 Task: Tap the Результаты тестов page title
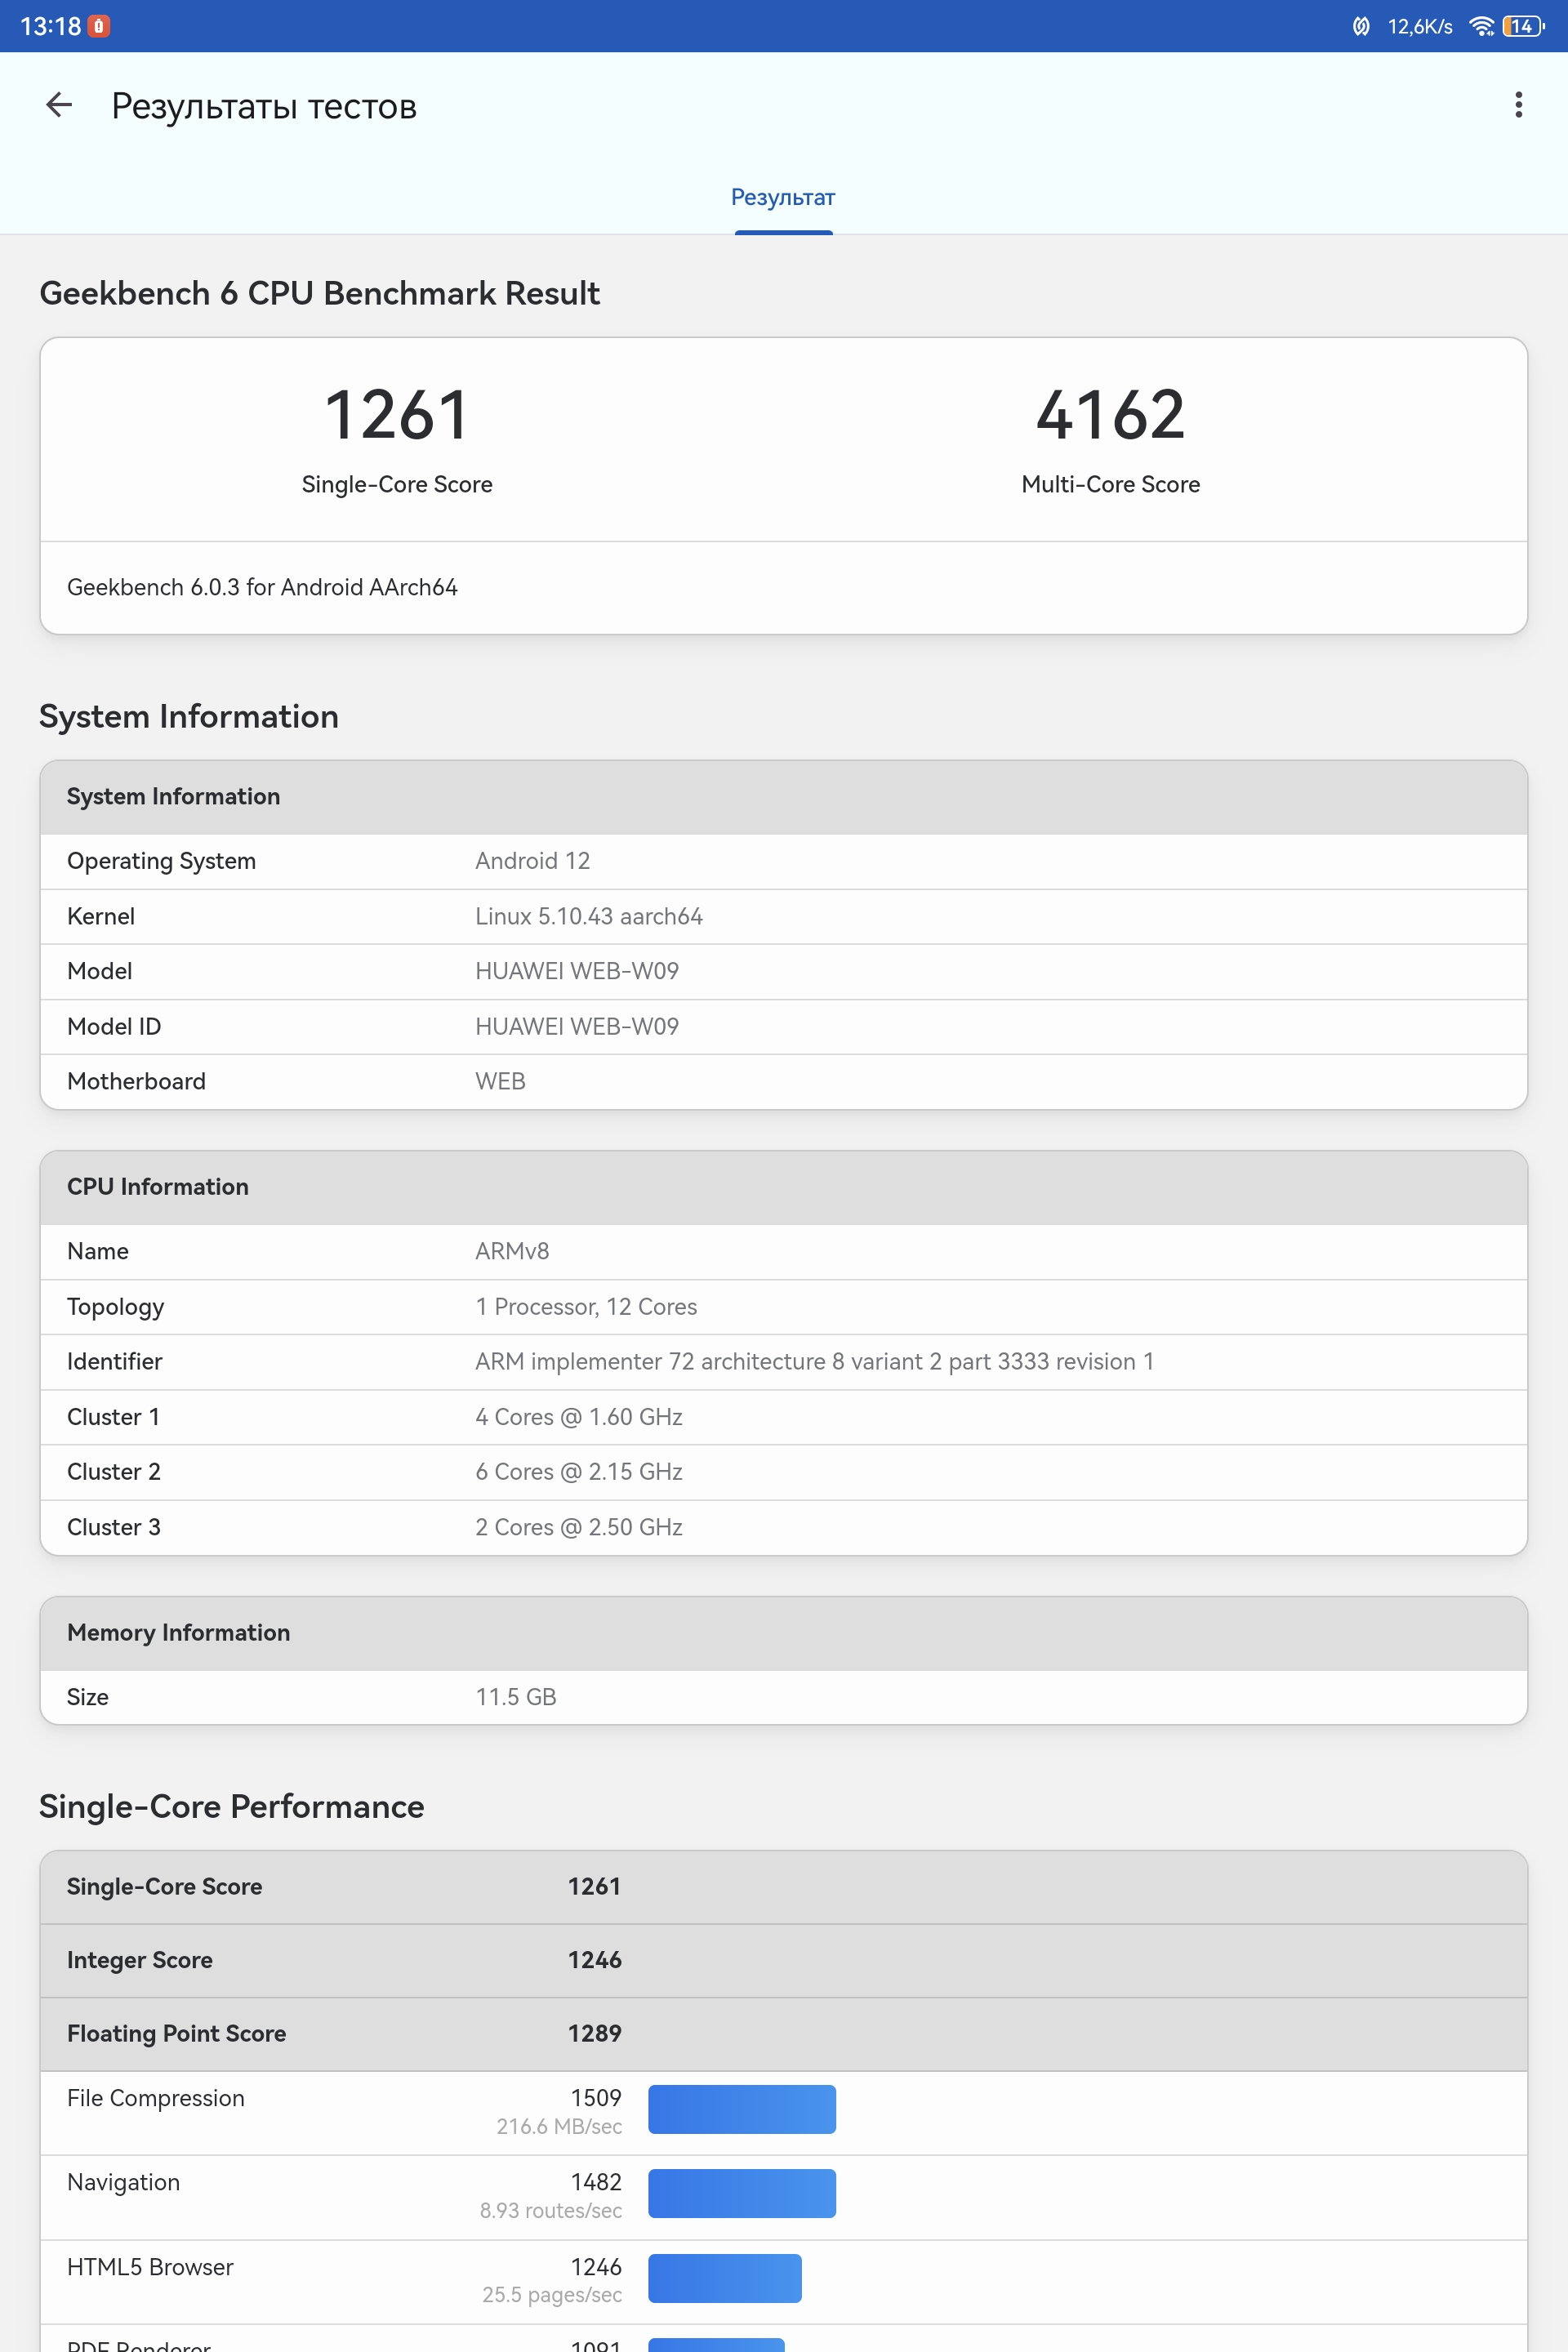click(264, 106)
